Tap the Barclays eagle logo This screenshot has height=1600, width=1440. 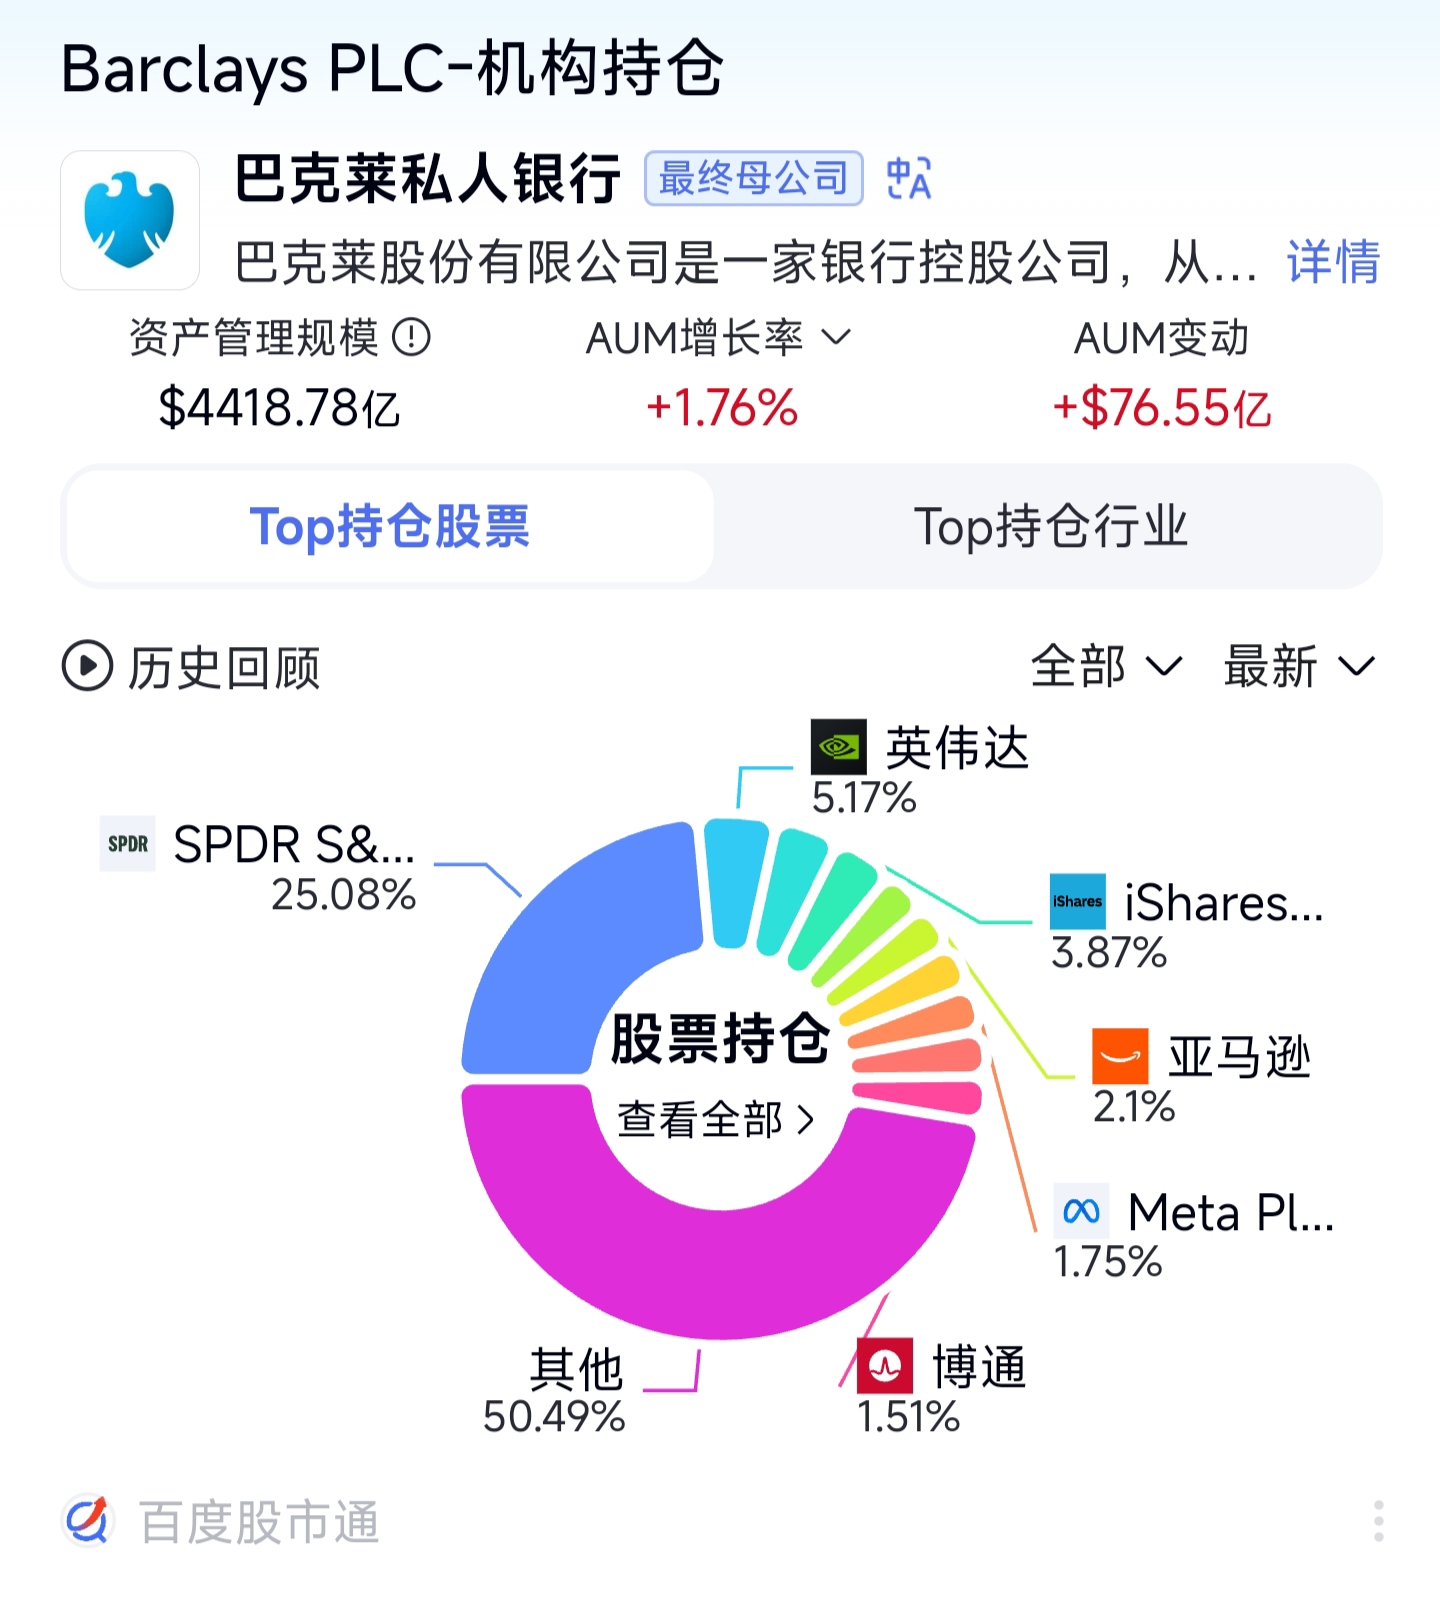130,220
